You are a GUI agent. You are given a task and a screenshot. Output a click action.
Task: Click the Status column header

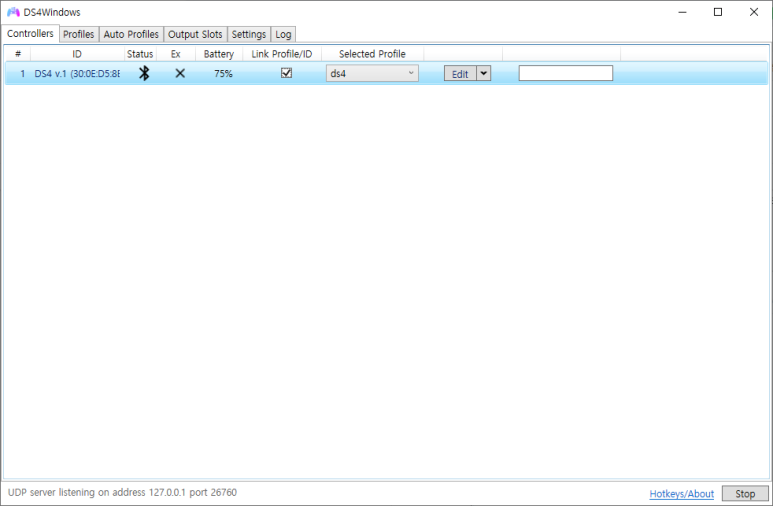coord(140,54)
